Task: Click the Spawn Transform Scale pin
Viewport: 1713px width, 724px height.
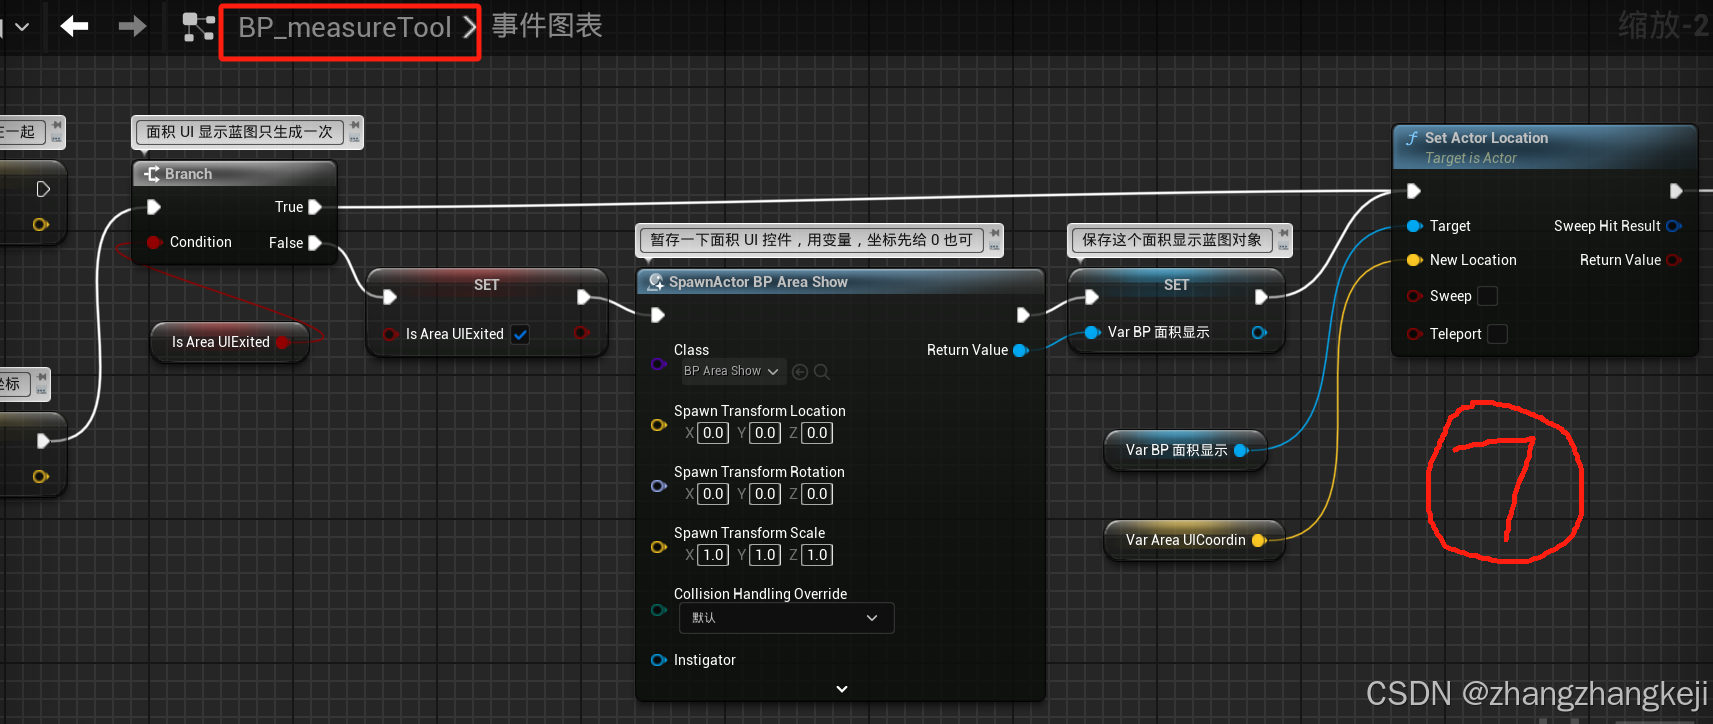Action: 658,547
